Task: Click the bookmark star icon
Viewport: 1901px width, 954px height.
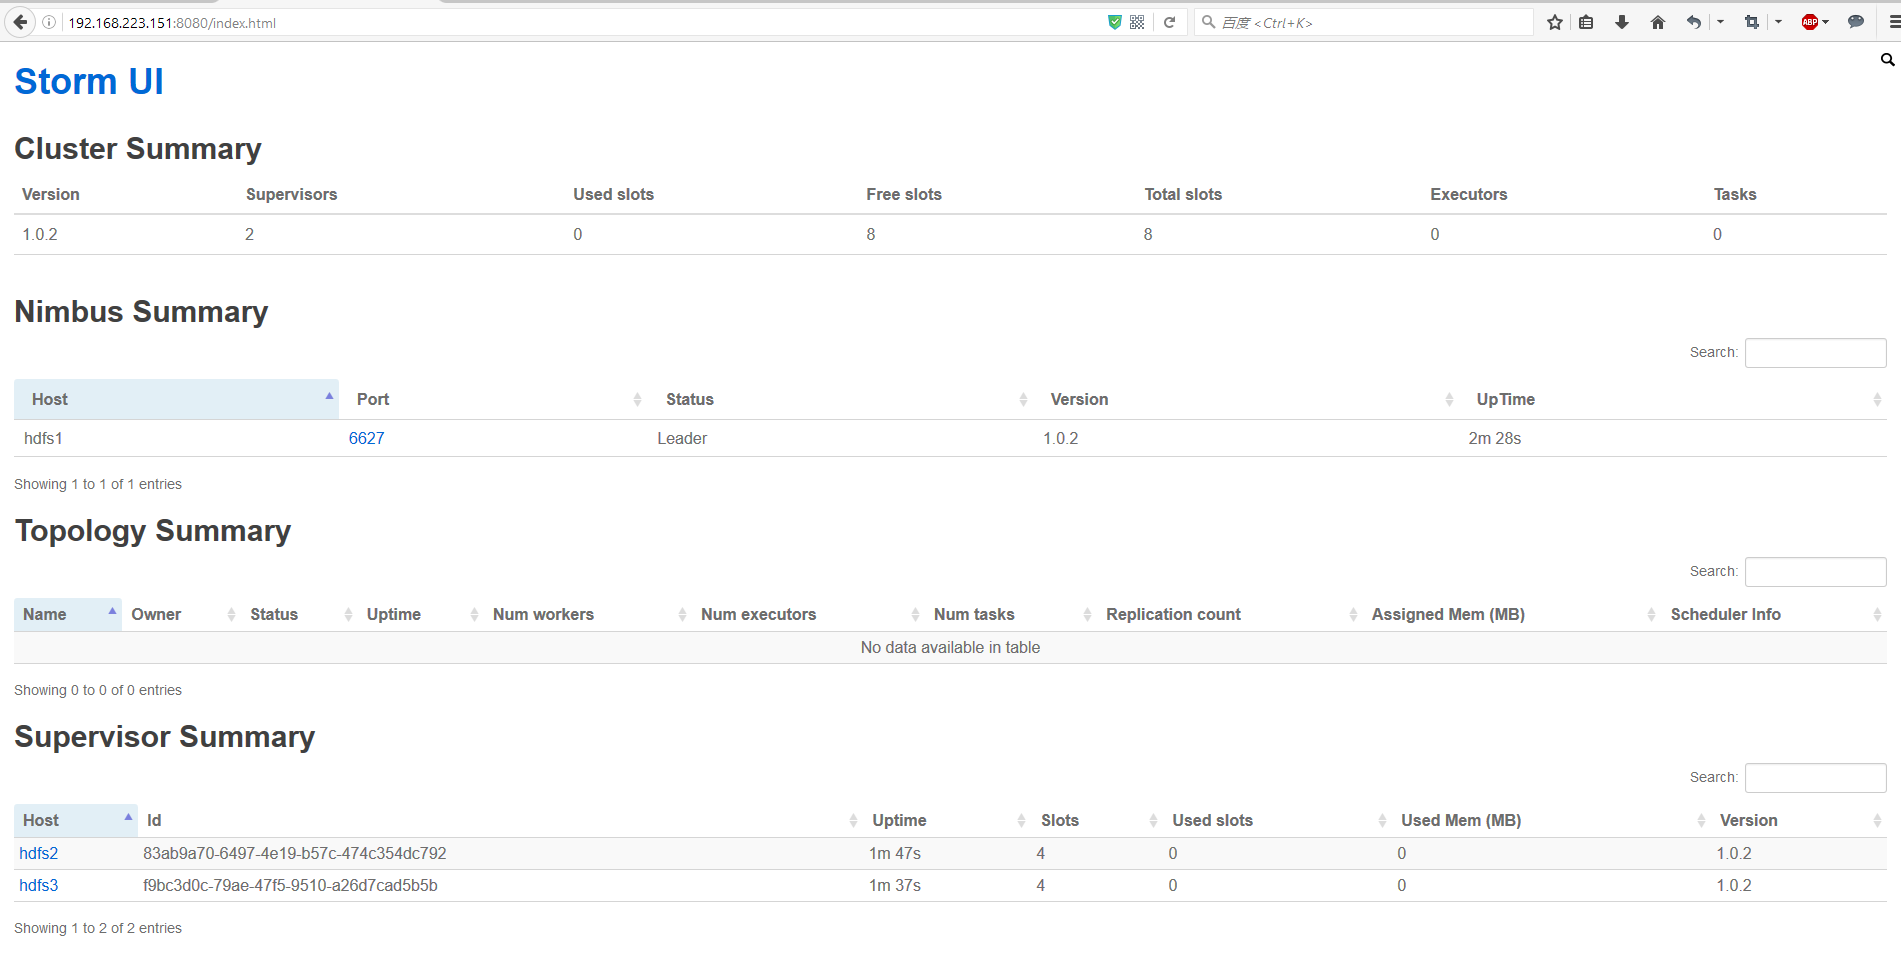Action: click(1555, 22)
